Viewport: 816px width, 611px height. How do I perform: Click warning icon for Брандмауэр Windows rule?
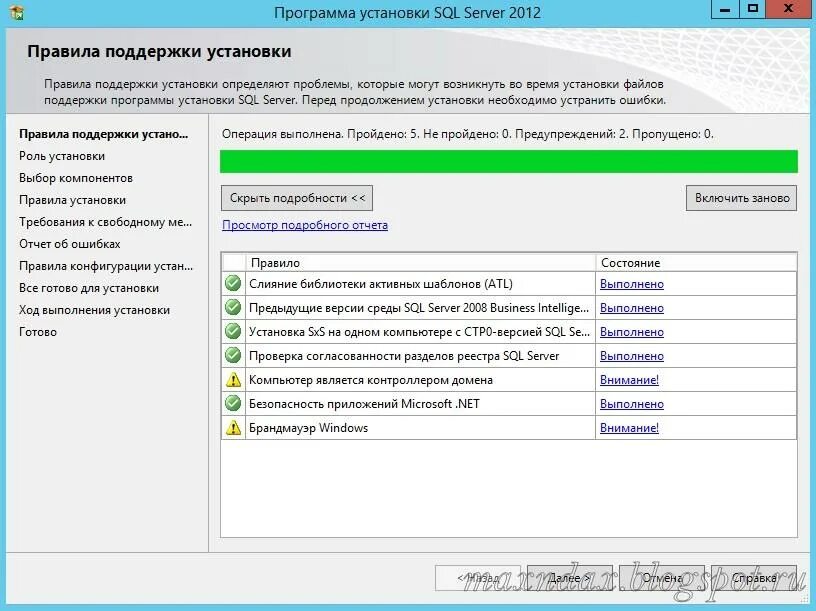pos(233,428)
